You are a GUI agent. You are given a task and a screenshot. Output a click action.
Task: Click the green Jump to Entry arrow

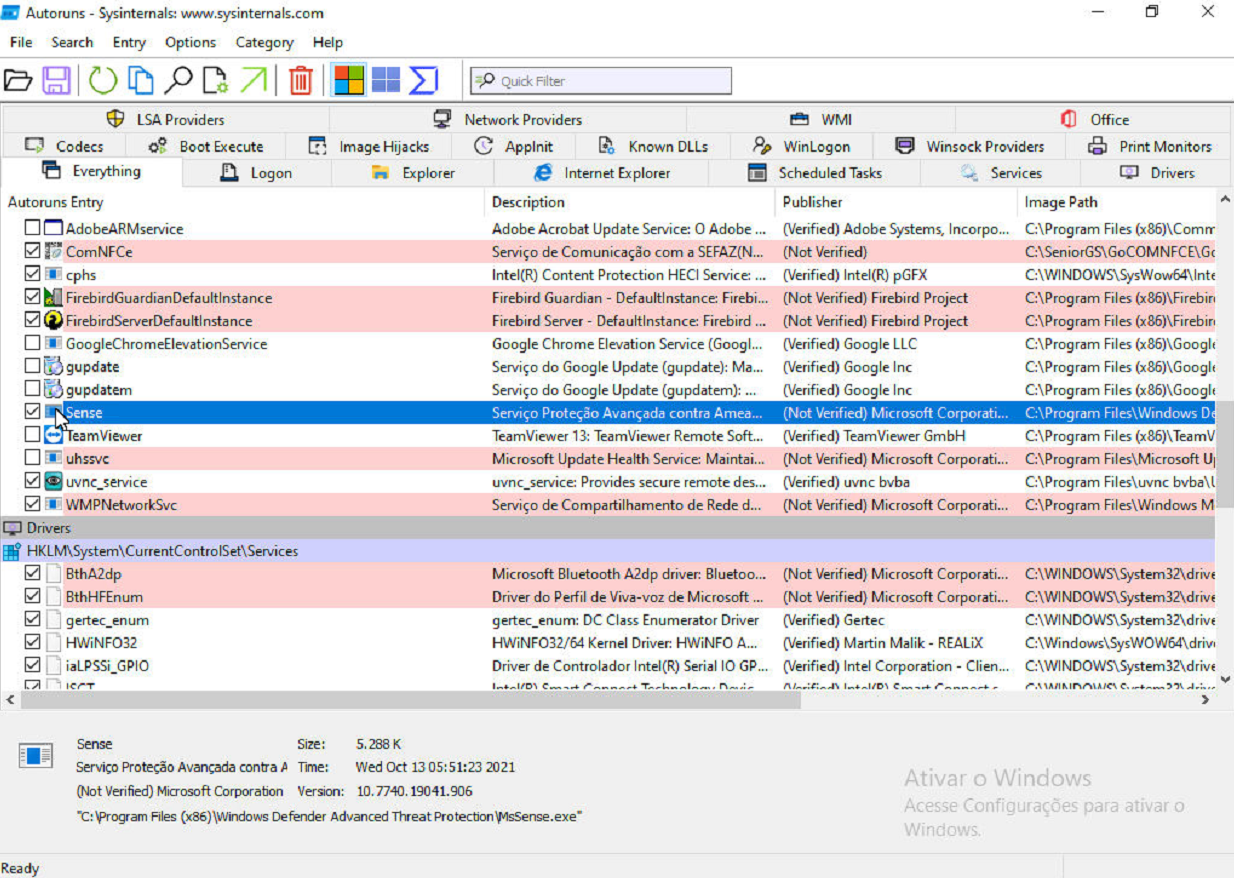[254, 80]
